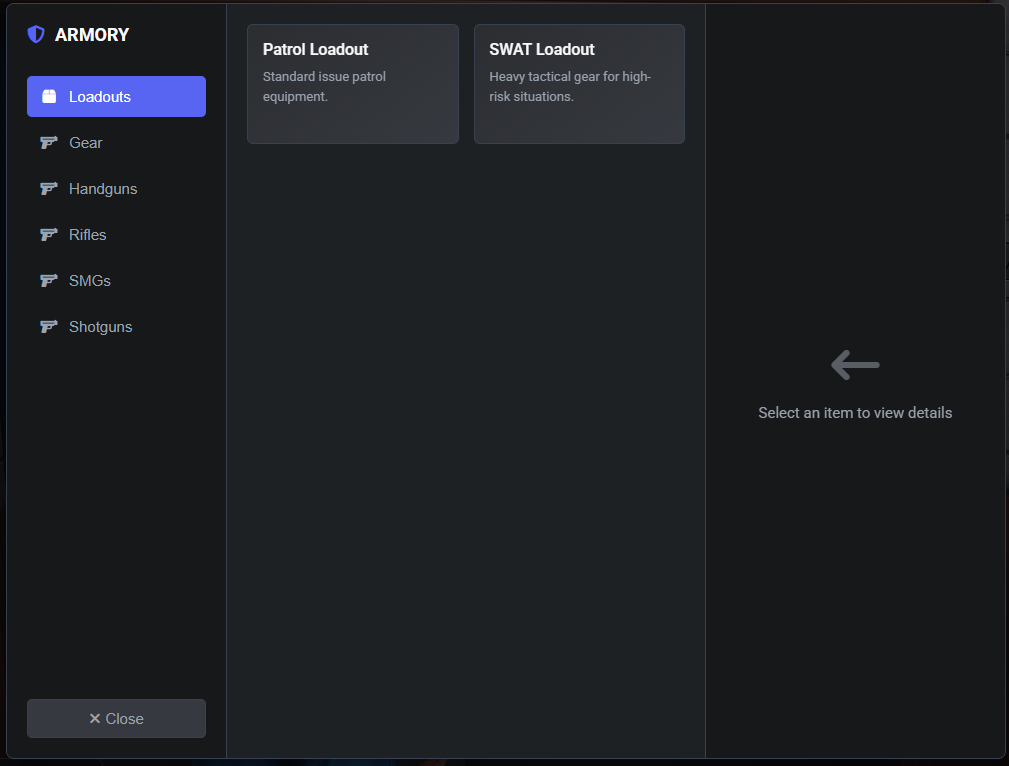The width and height of the screenshot is (1009, 766).
Task: Open the Loadouts category
Action: click(116, 97)
